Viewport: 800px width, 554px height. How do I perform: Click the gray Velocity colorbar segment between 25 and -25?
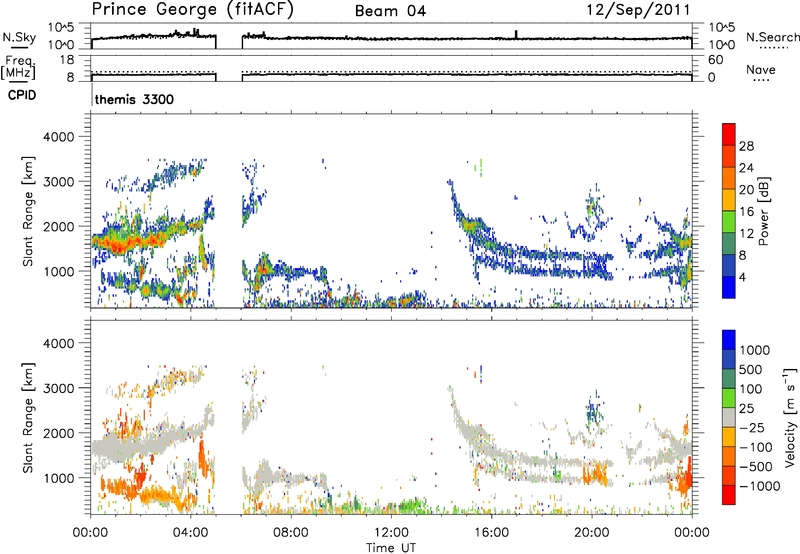pyautogui.click(x=729, y=418)
